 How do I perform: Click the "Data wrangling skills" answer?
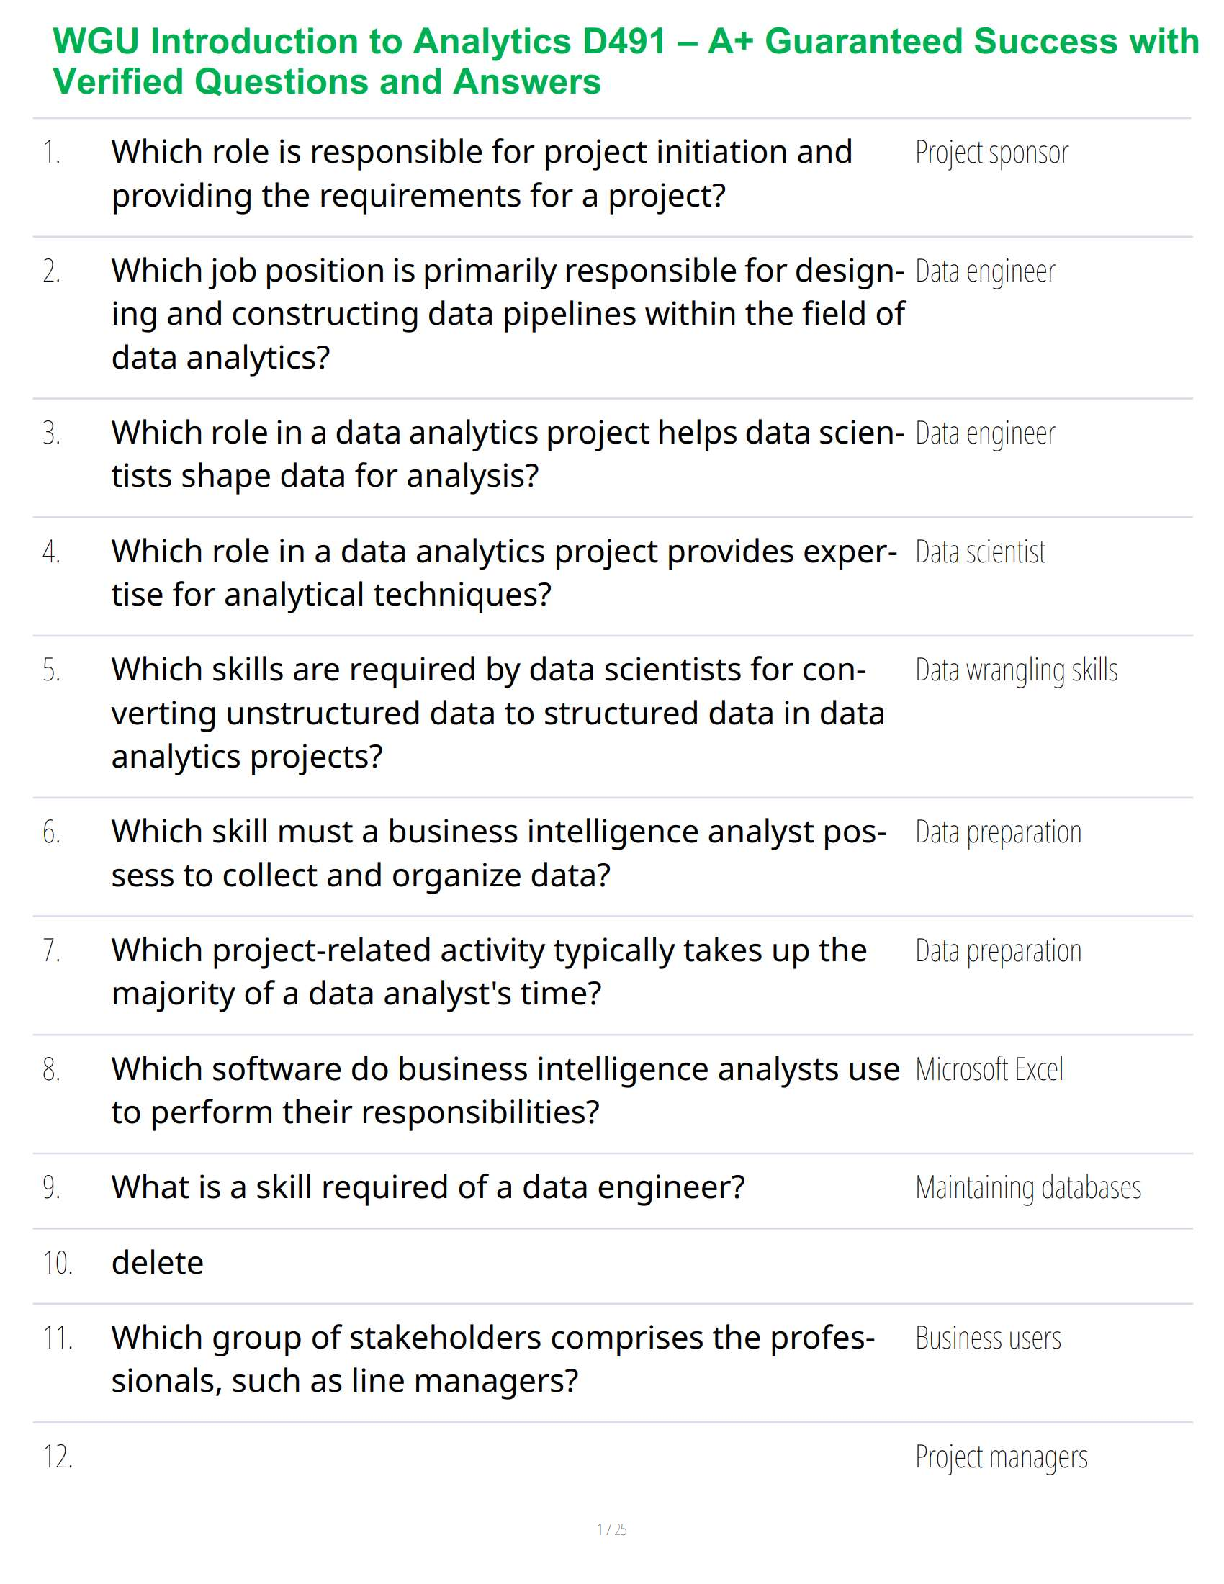pos(1016,670)
